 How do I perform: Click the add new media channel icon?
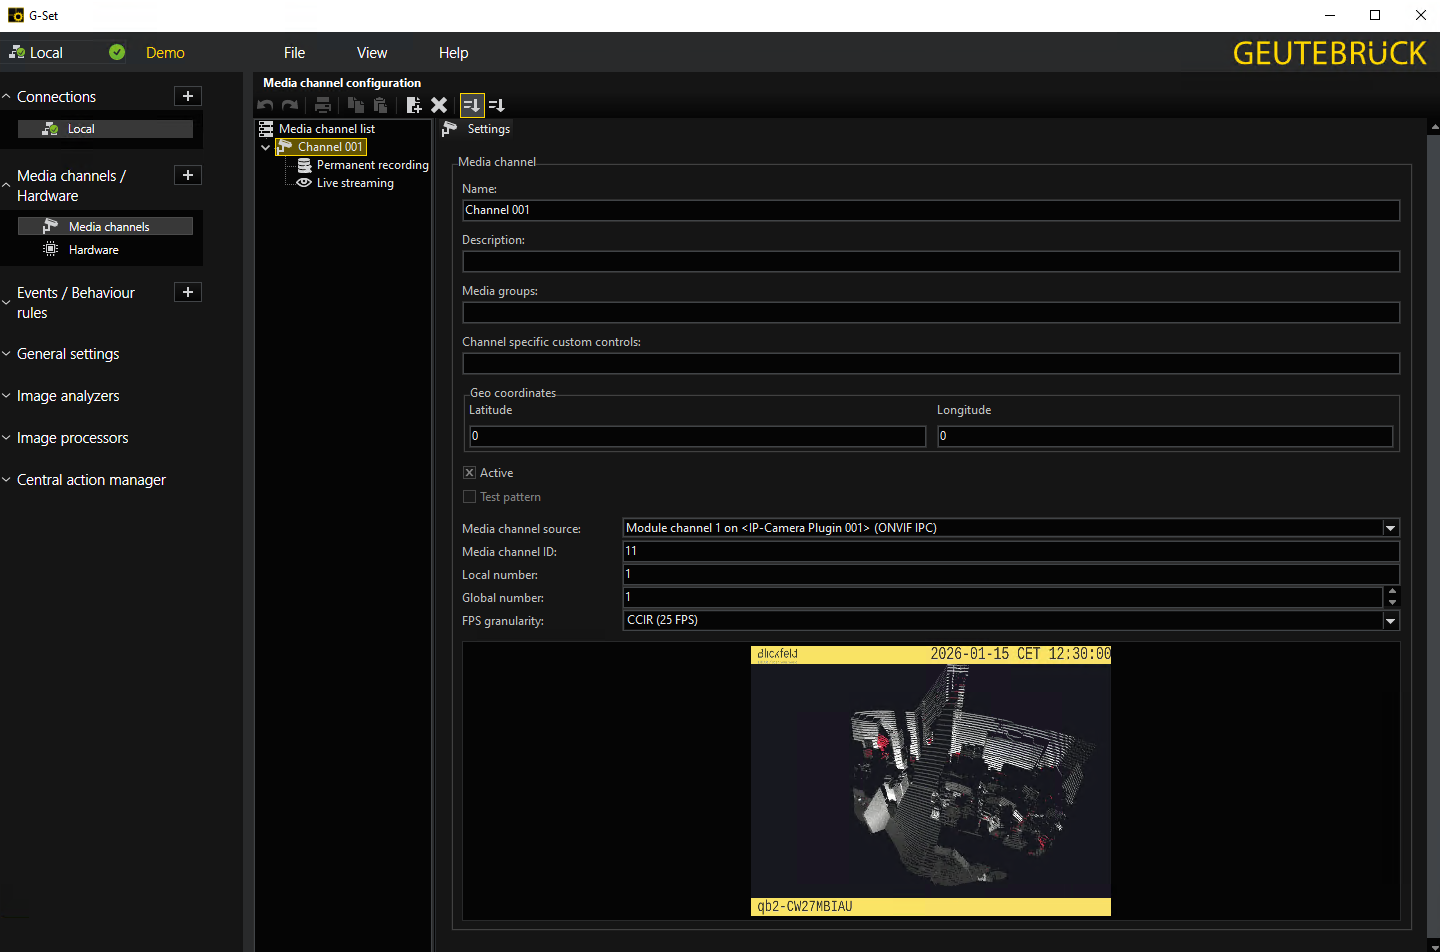click(414, 105)
